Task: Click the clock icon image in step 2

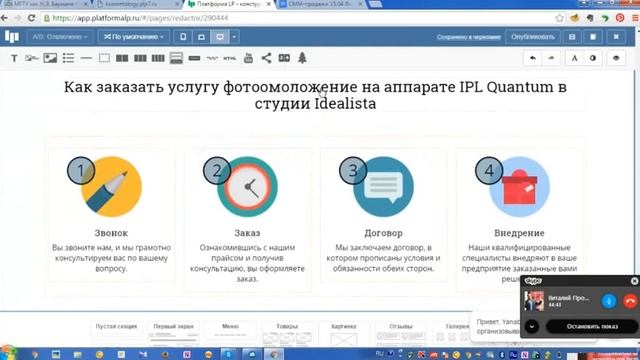Action: point(247,187)
